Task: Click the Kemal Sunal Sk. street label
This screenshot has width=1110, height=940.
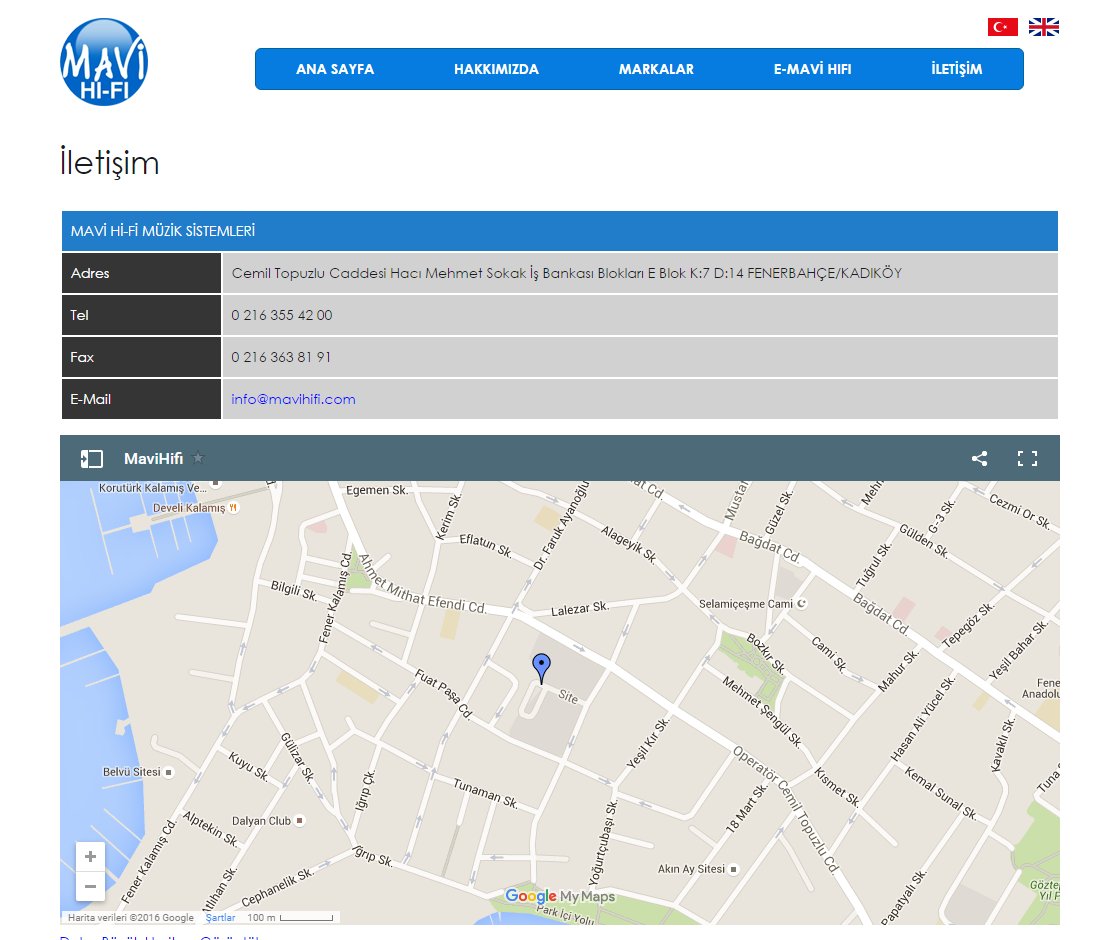Action: coord(941,793)
